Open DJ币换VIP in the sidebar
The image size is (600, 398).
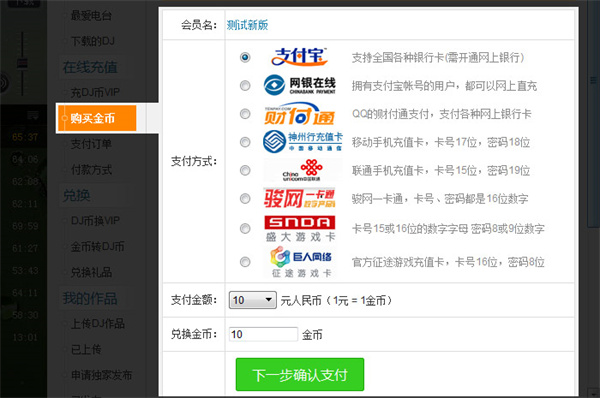tap(95, 221)
